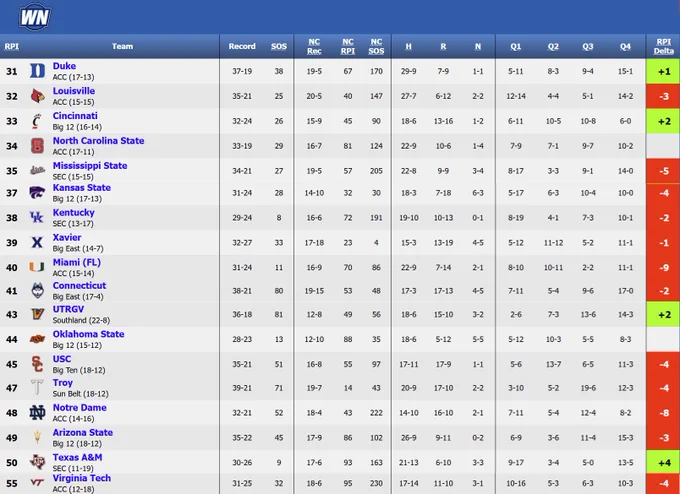The width and height of the screenshot is (680, 494).
Task: Click Duke's 37-19 record cell
Action: coord(242,71)
